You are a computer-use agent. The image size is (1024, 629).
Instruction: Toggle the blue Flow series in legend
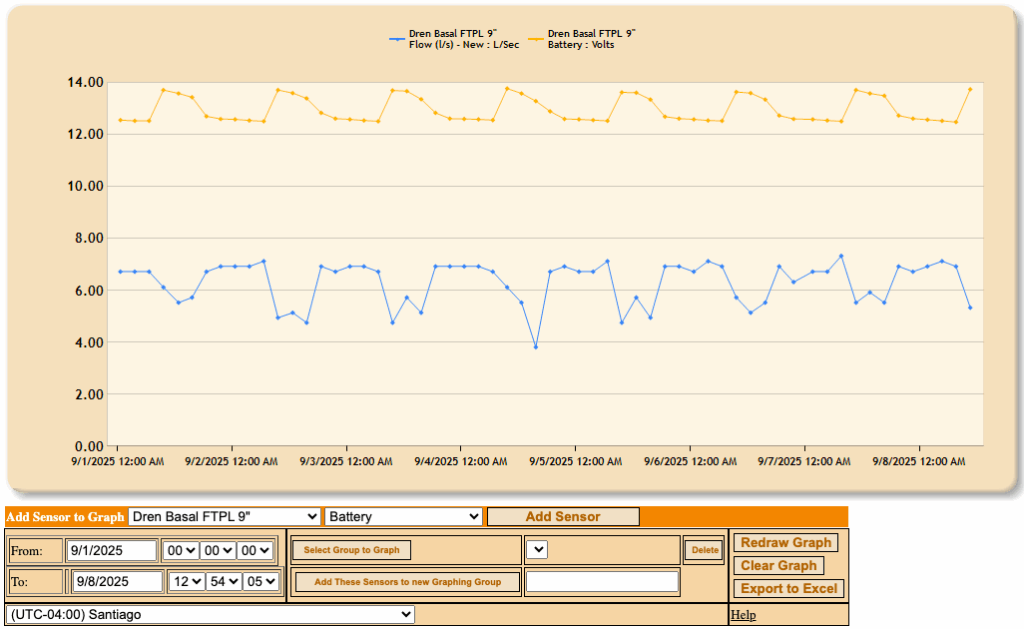[454, 38]
